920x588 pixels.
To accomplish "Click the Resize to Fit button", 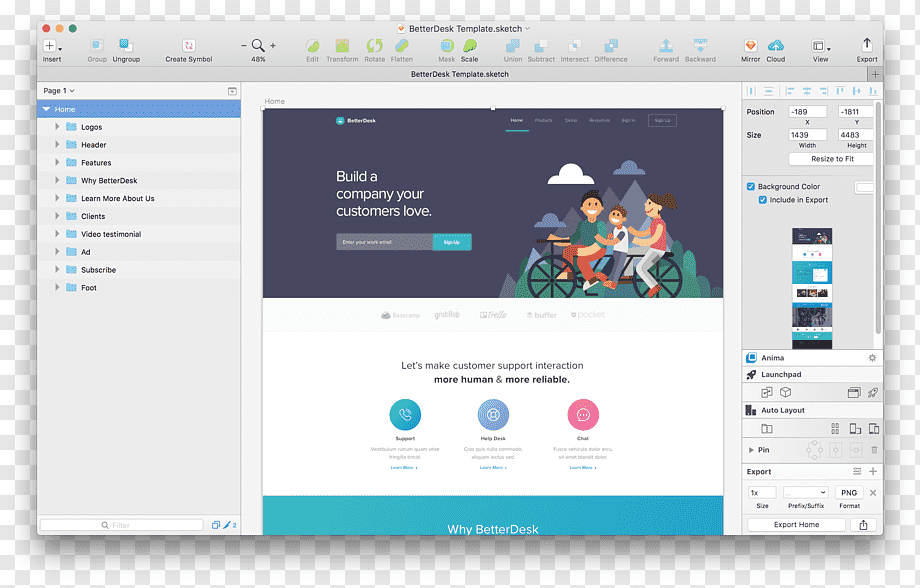I will [832, 159].
